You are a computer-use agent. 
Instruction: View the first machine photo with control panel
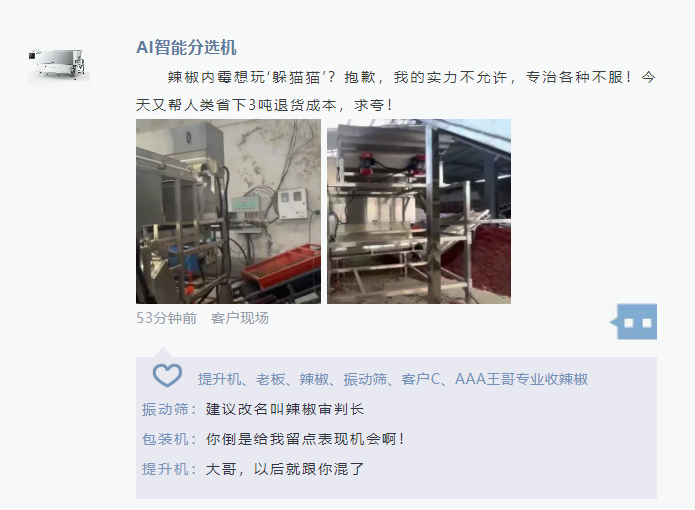click(228, 211)
